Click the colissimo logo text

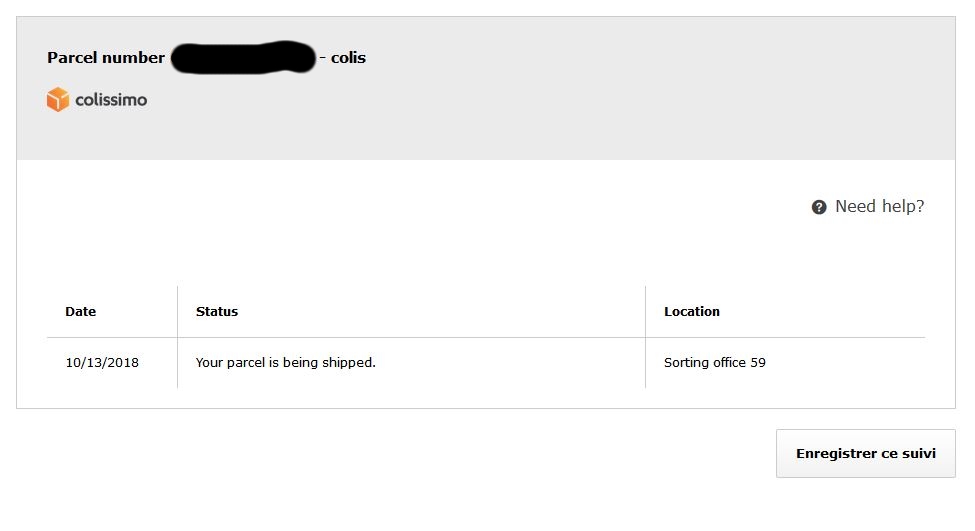coord(111,100)
